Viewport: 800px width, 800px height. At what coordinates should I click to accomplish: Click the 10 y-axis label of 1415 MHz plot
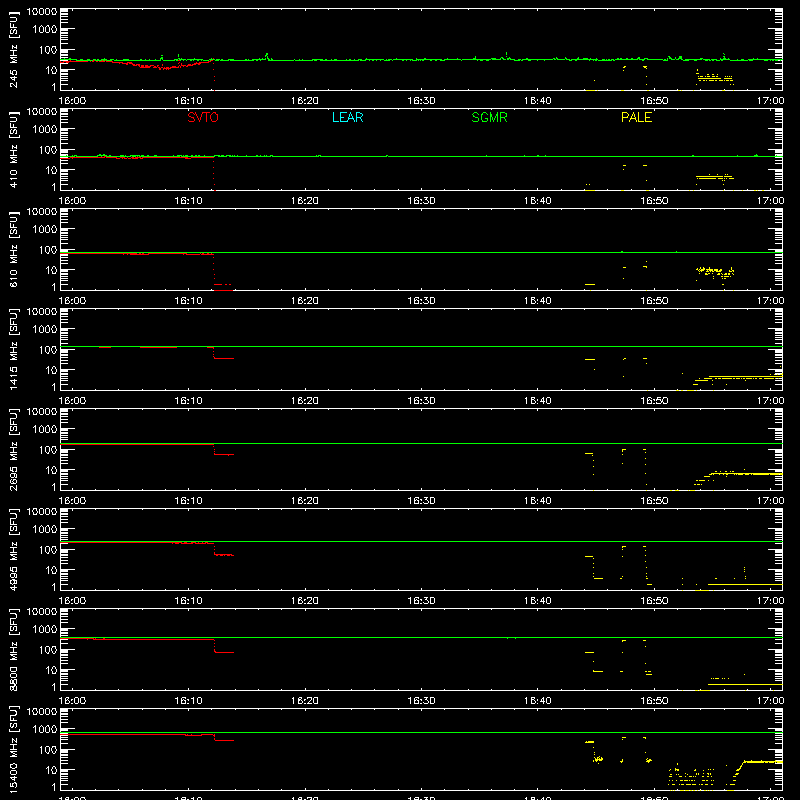coord(51,370)
